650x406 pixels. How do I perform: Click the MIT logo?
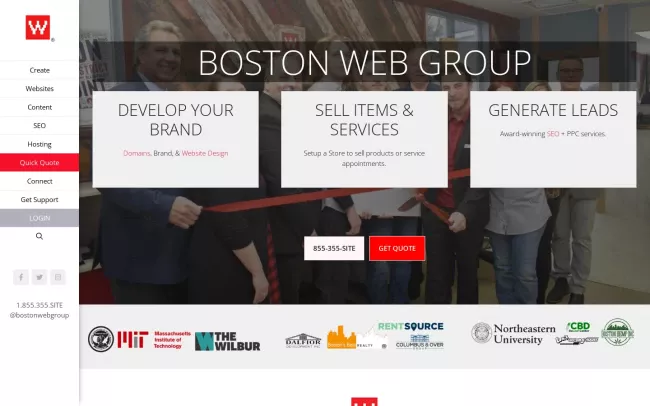click(152, 340)
